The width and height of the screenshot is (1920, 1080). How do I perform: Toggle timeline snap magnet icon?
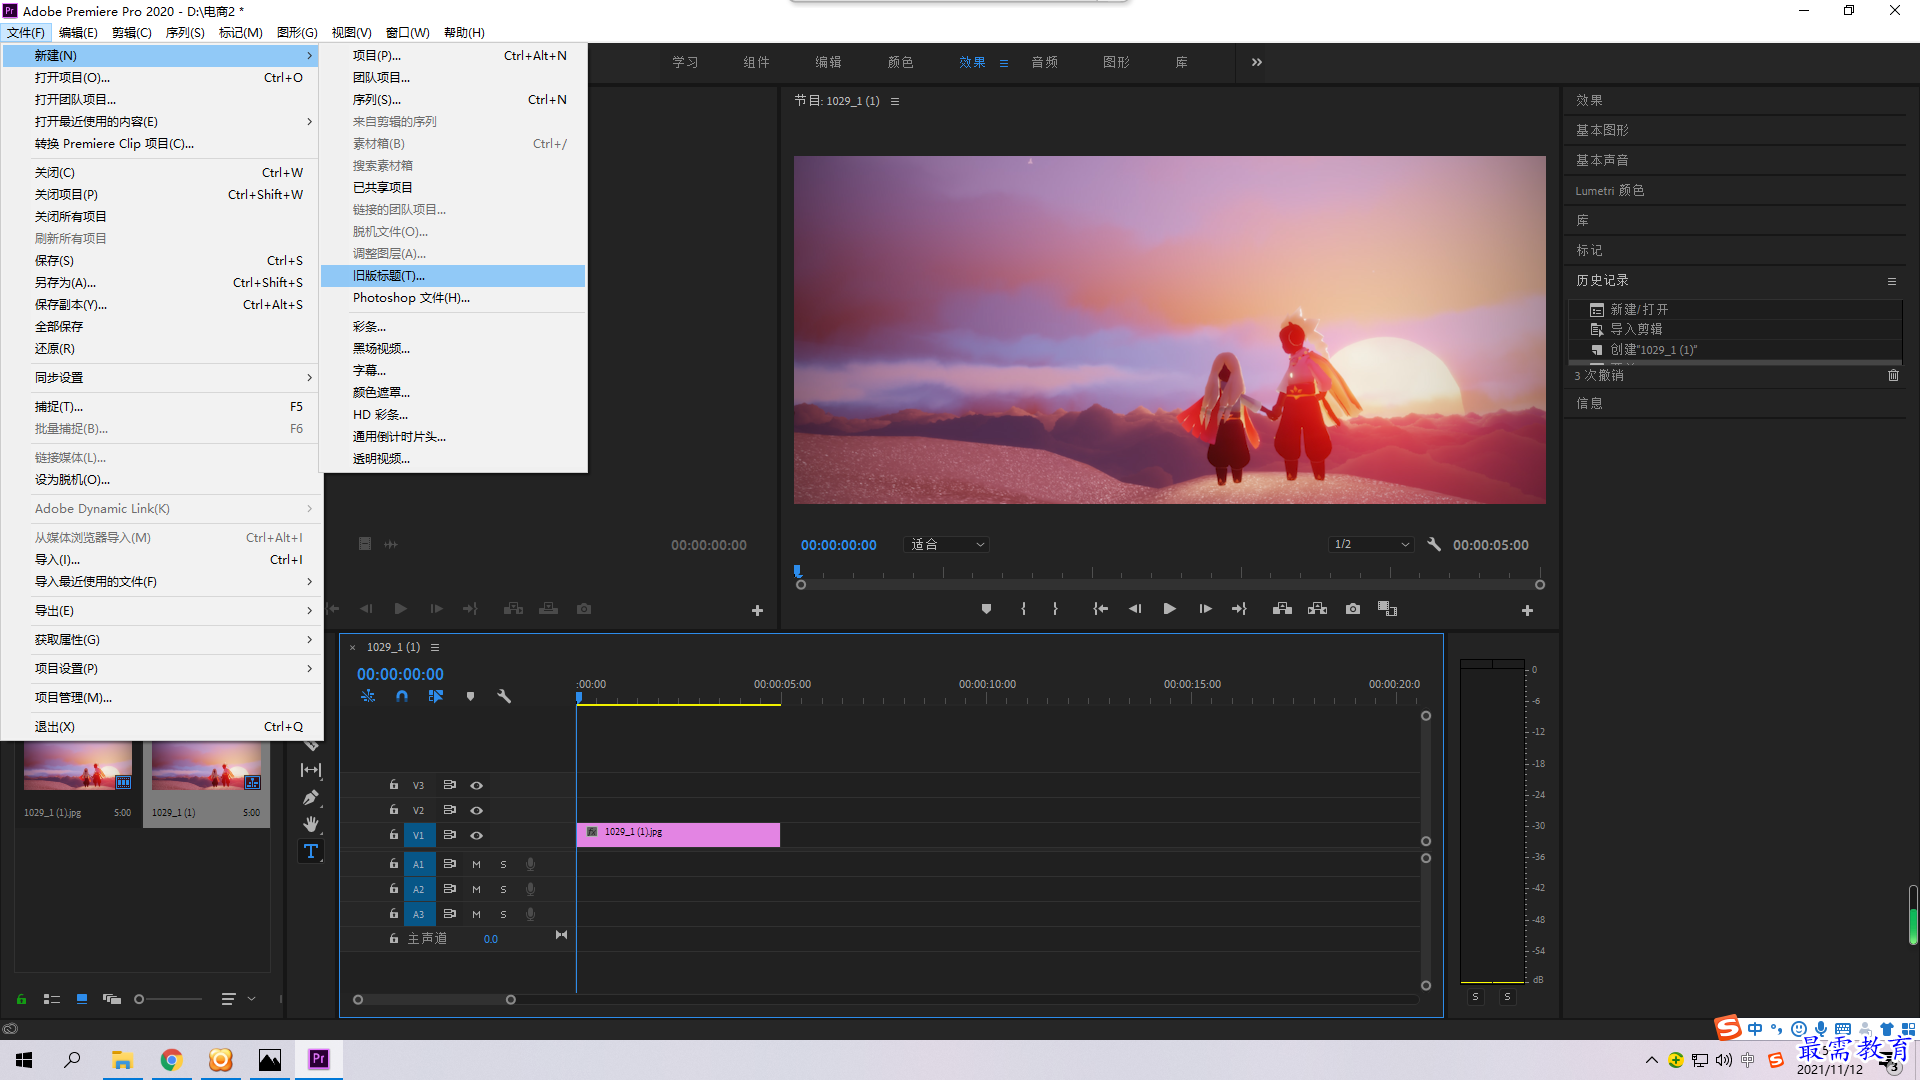(x=401, y=696)
